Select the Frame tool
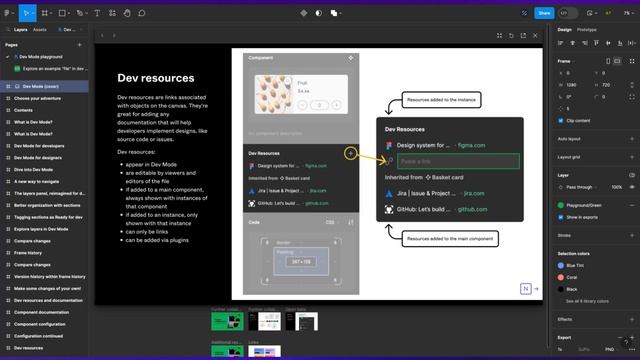Viewport: 640px width, 360px height. pyautogui.click(x=44, y=13)
